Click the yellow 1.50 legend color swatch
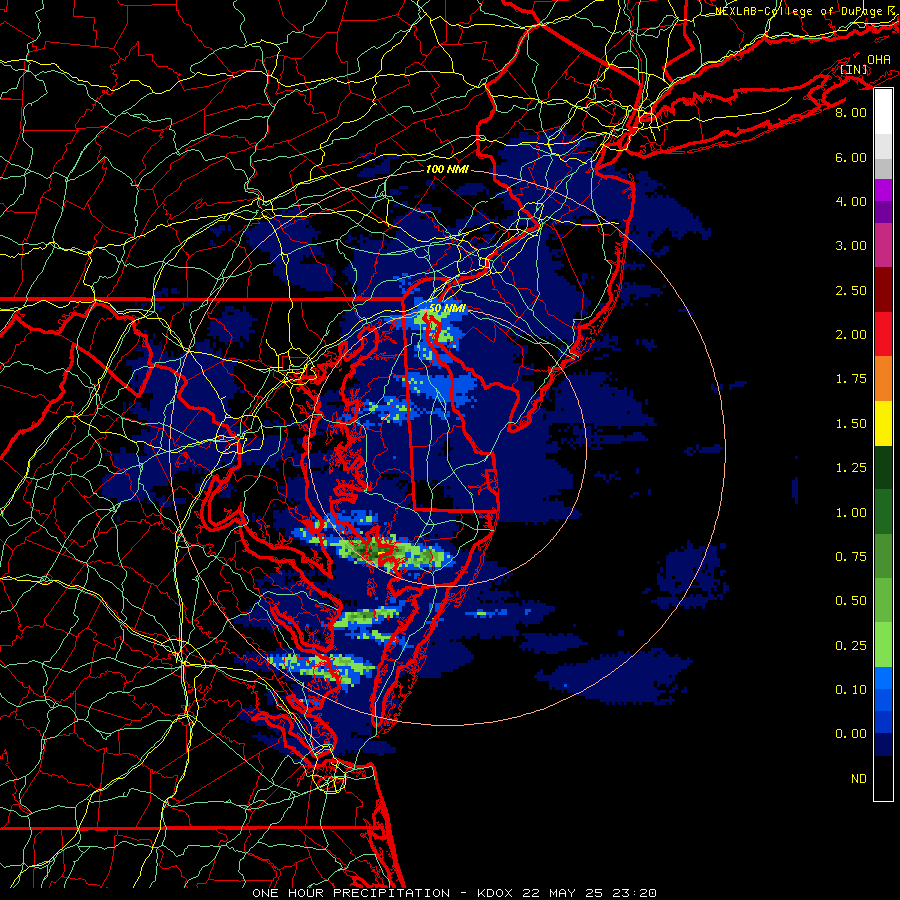The width and height of the screenshot is (900, 900). [883, 423]
